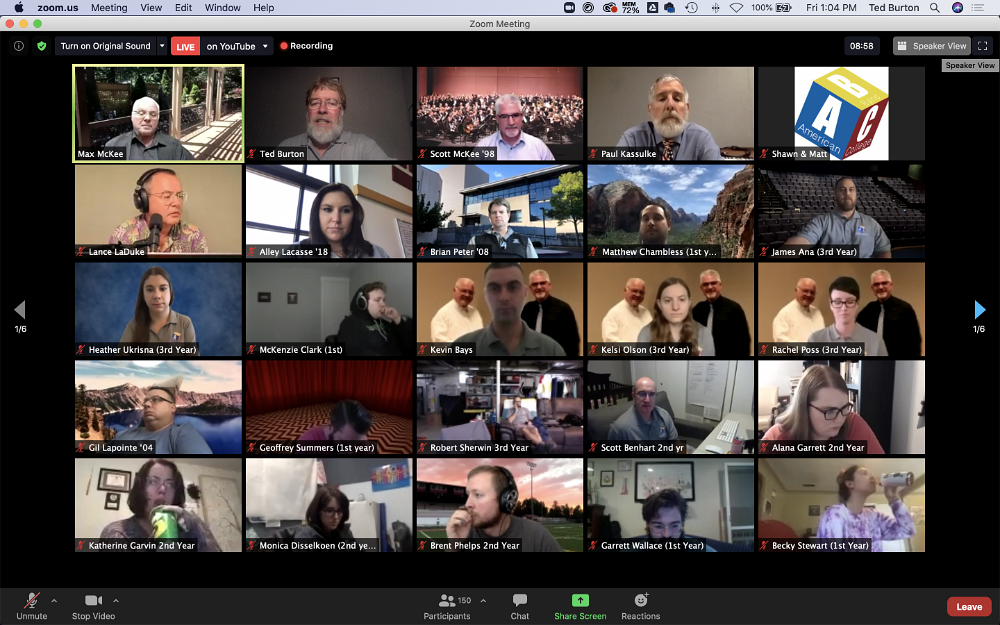Click Spotlight search icon in menu bar

934,8
